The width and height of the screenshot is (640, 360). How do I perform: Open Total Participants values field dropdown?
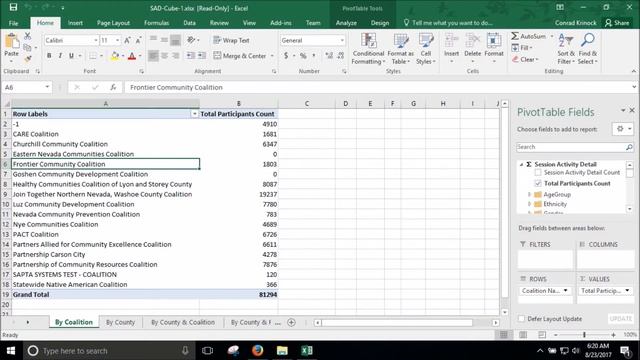[x=627, y=291]
